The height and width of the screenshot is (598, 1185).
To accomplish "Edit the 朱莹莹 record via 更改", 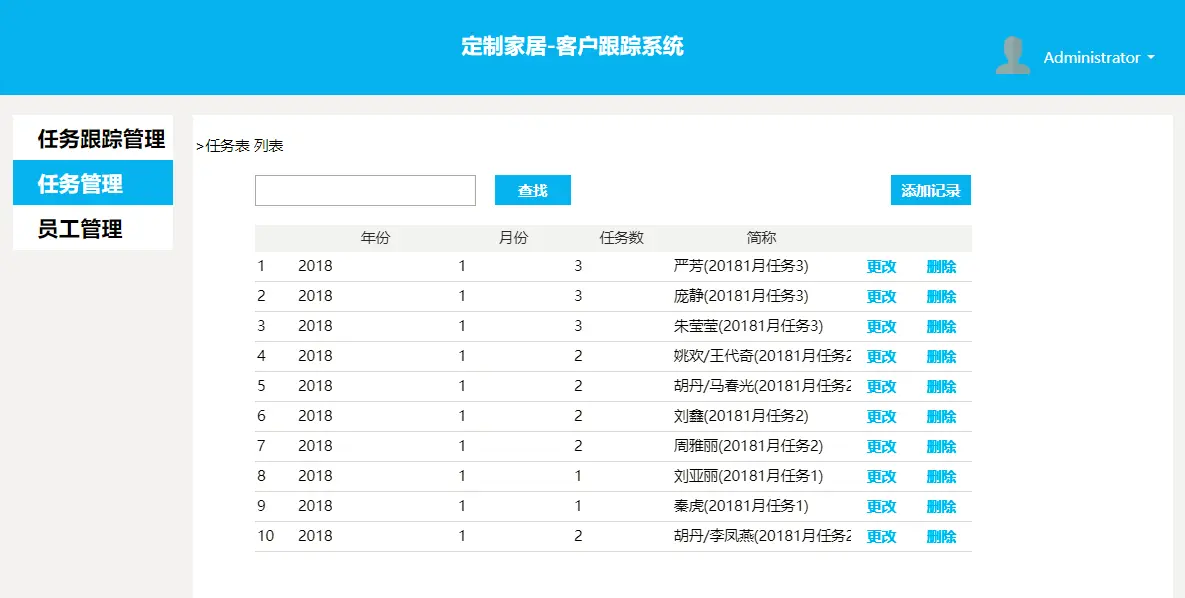I will [x=881, y=327].
